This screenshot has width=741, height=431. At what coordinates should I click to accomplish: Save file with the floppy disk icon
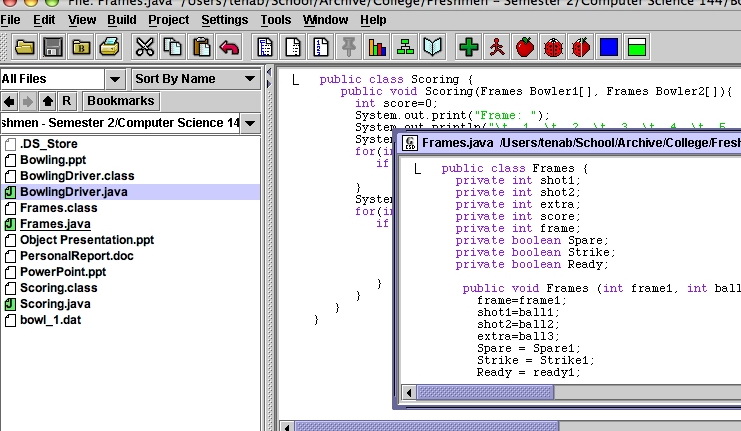pos(53,47)
